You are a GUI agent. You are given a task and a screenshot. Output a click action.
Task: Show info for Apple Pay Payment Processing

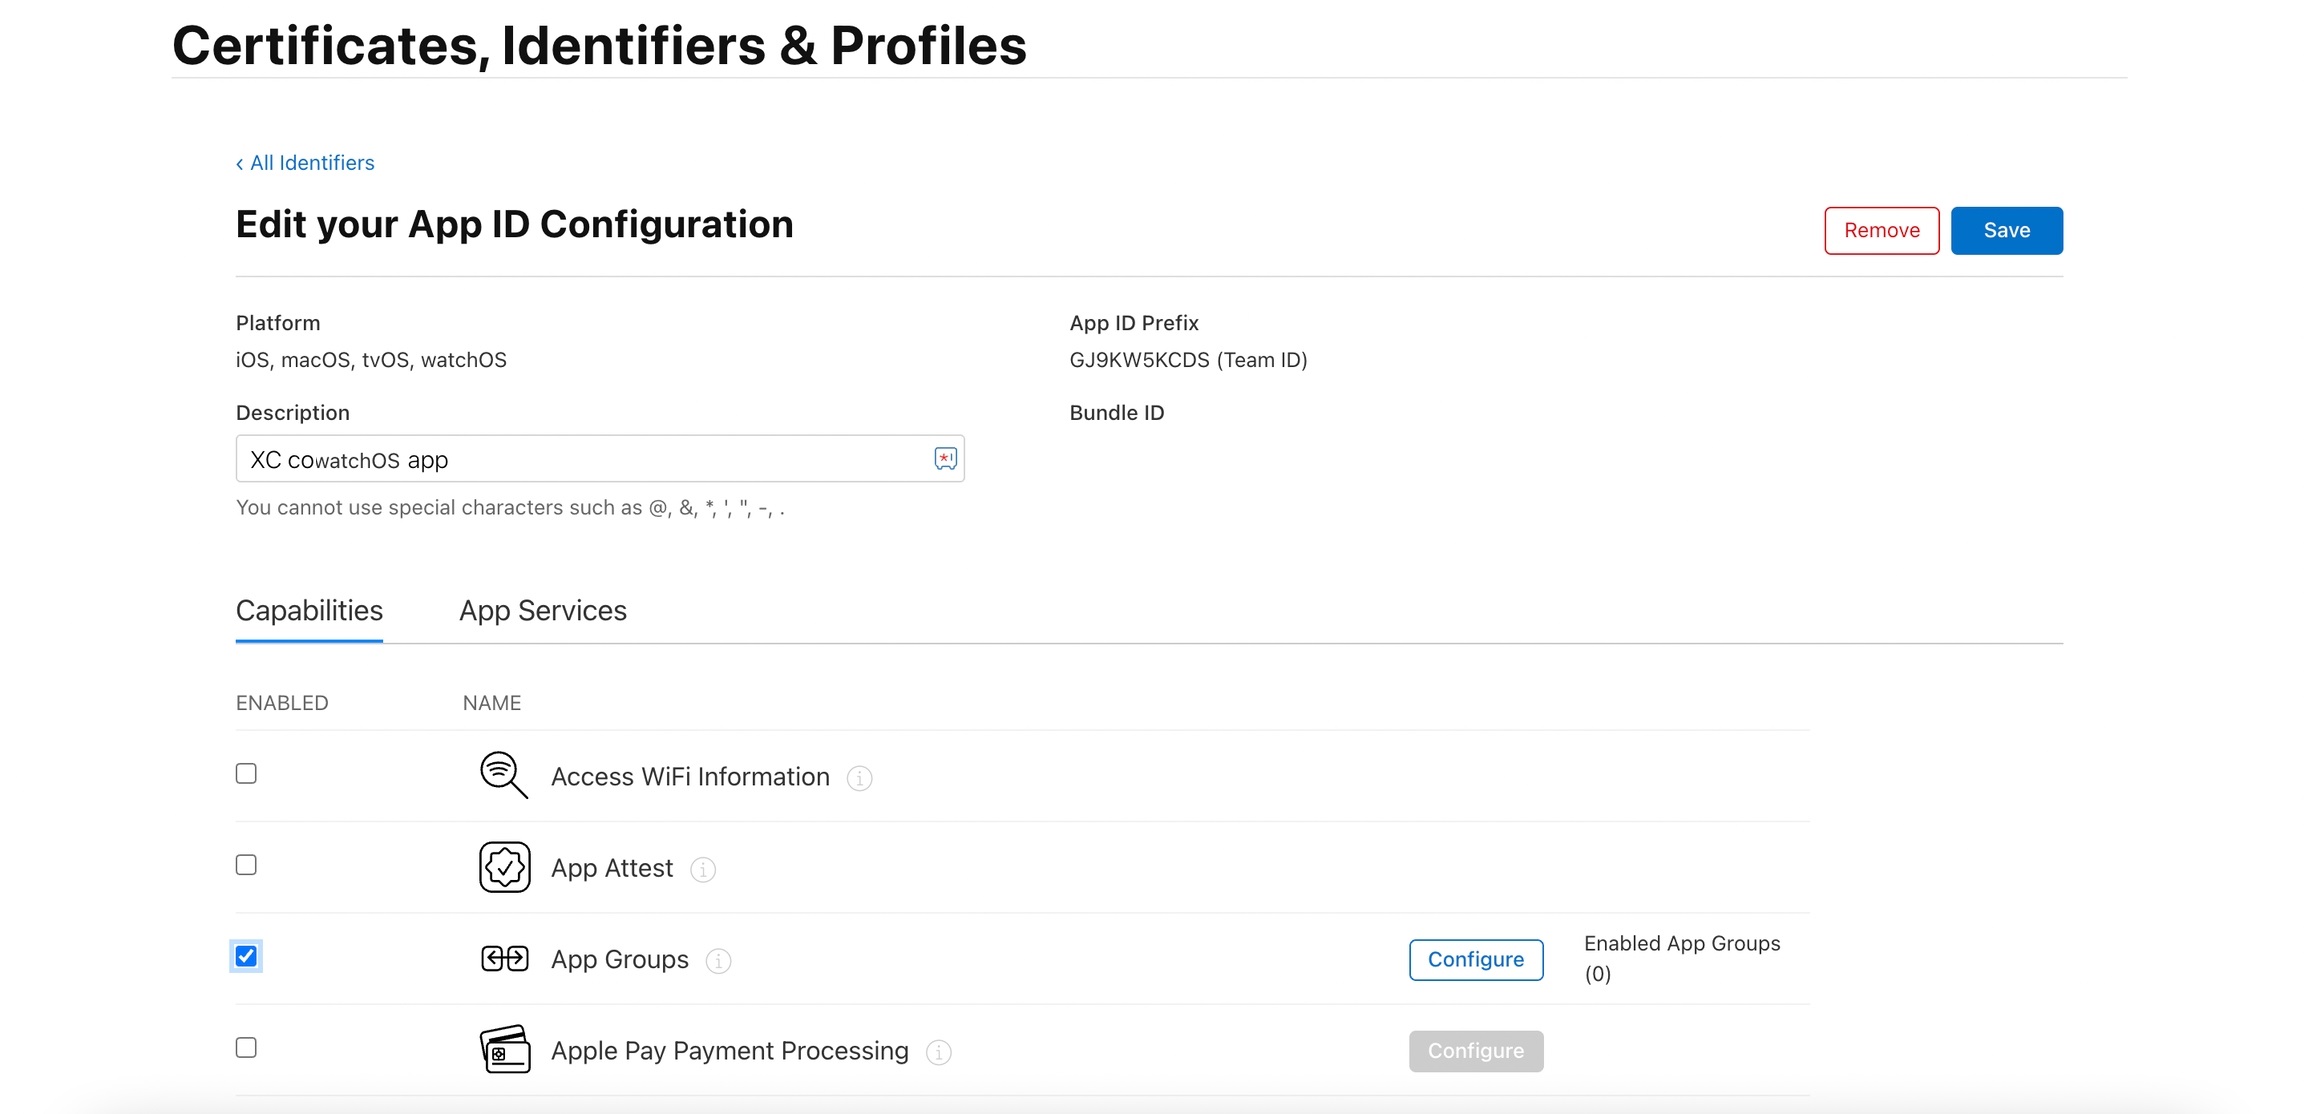(x=938, y=1052)
